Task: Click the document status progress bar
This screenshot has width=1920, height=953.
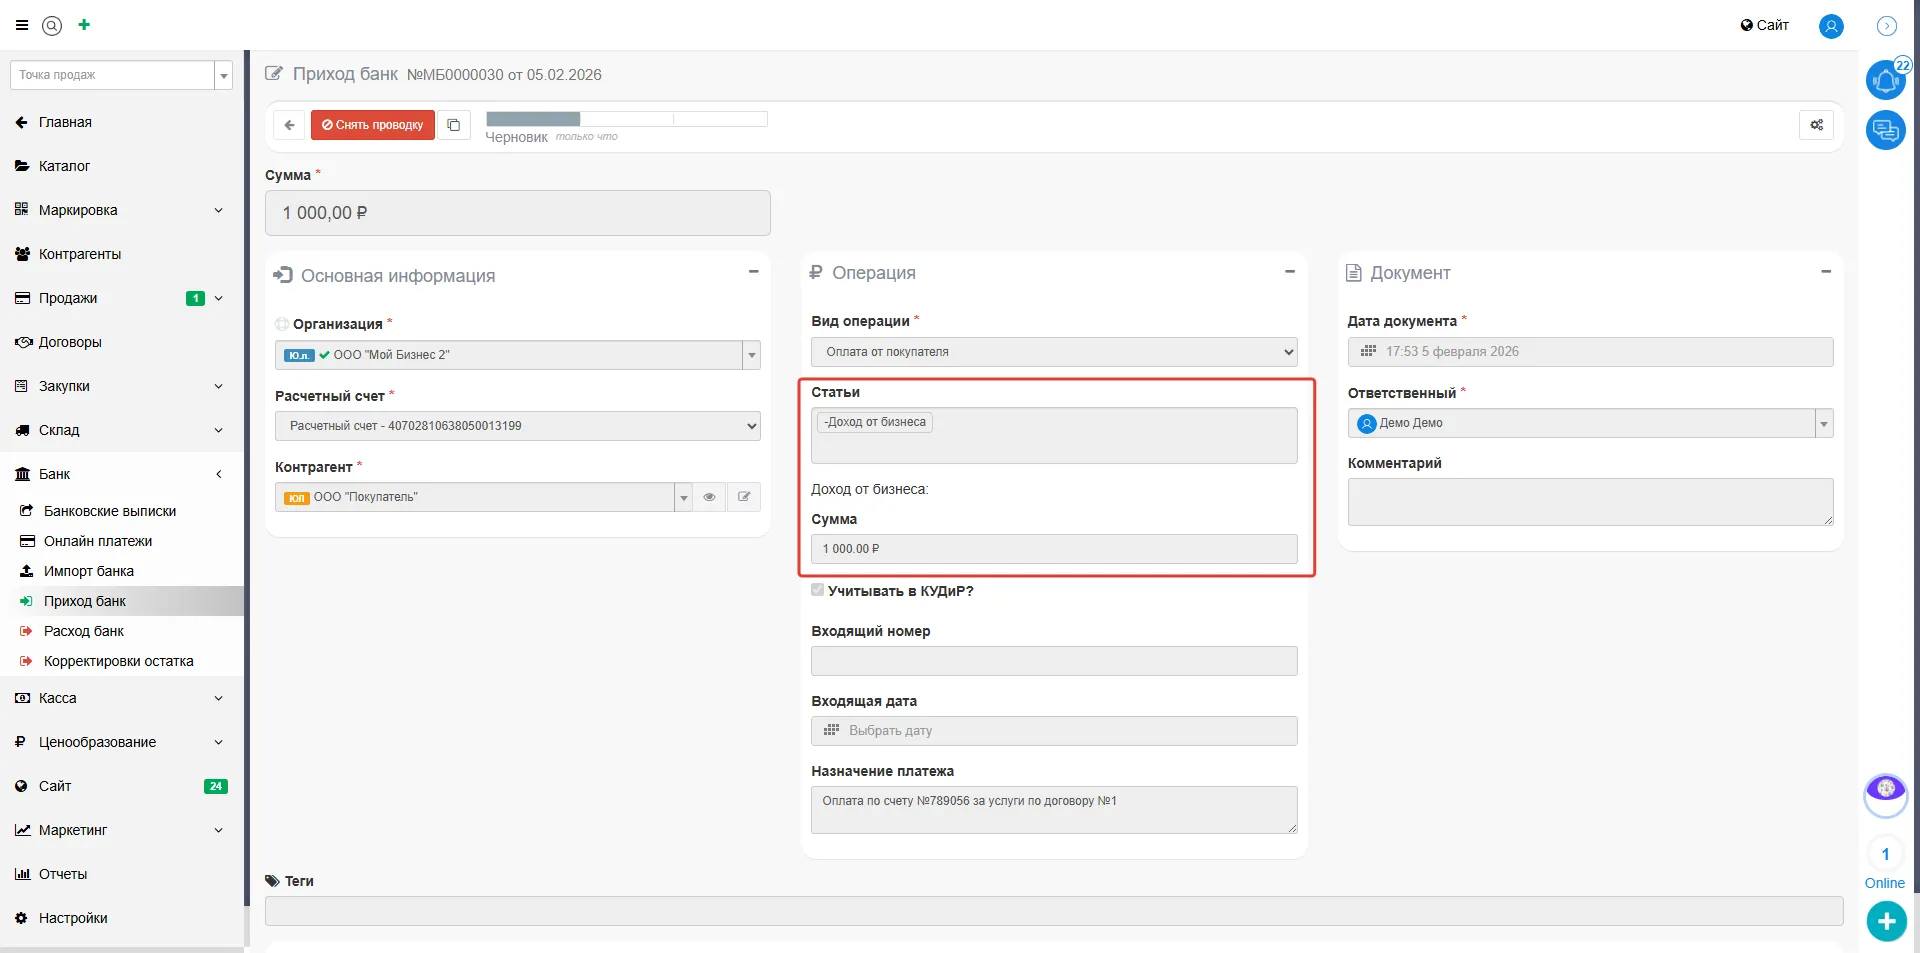Action: tap(626, 119)
